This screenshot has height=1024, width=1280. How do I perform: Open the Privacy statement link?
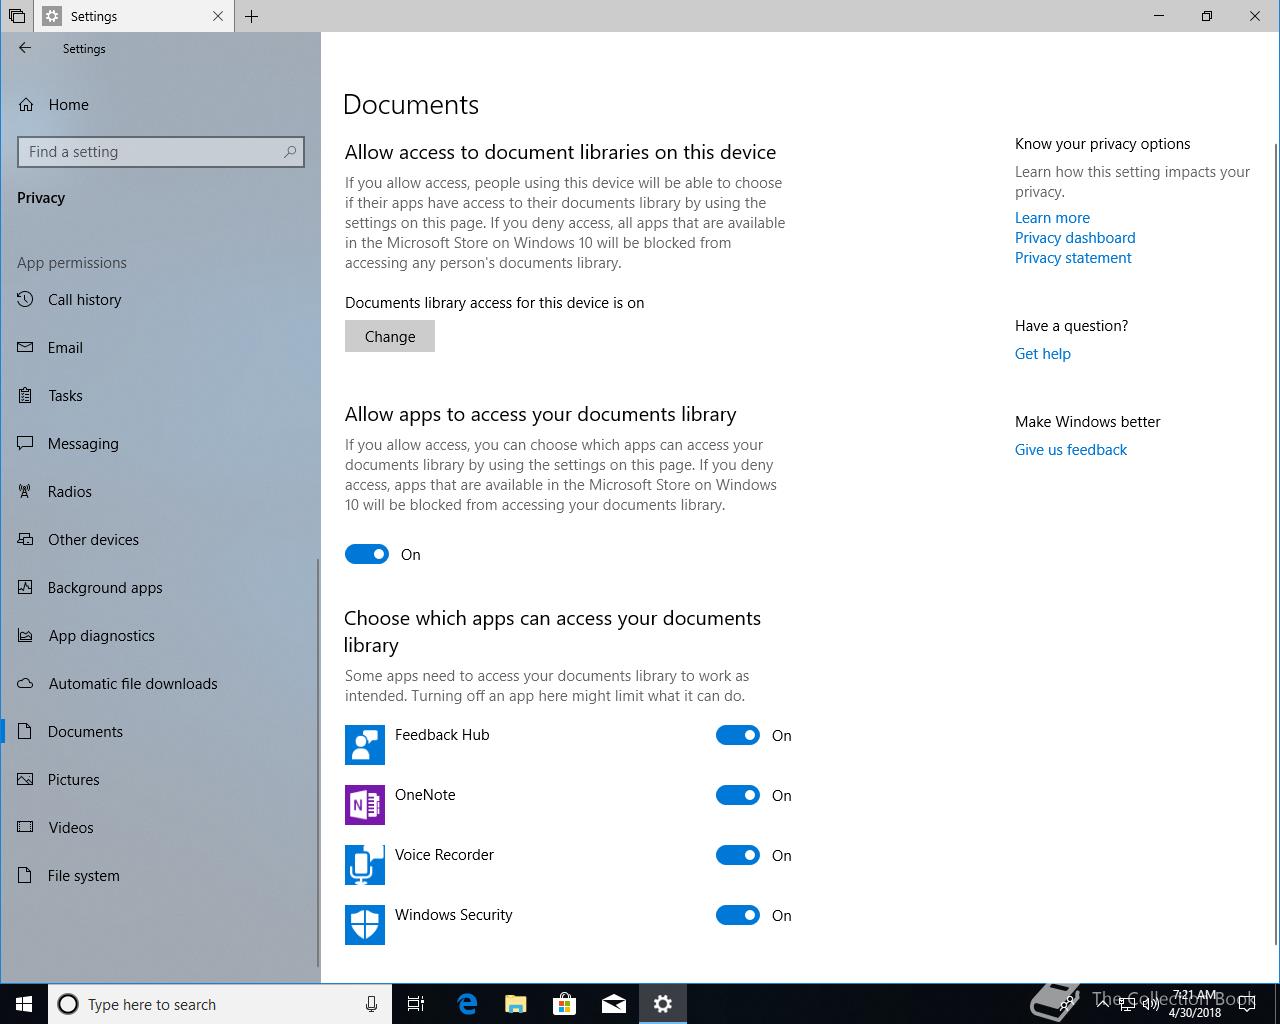click(1073, 257)
